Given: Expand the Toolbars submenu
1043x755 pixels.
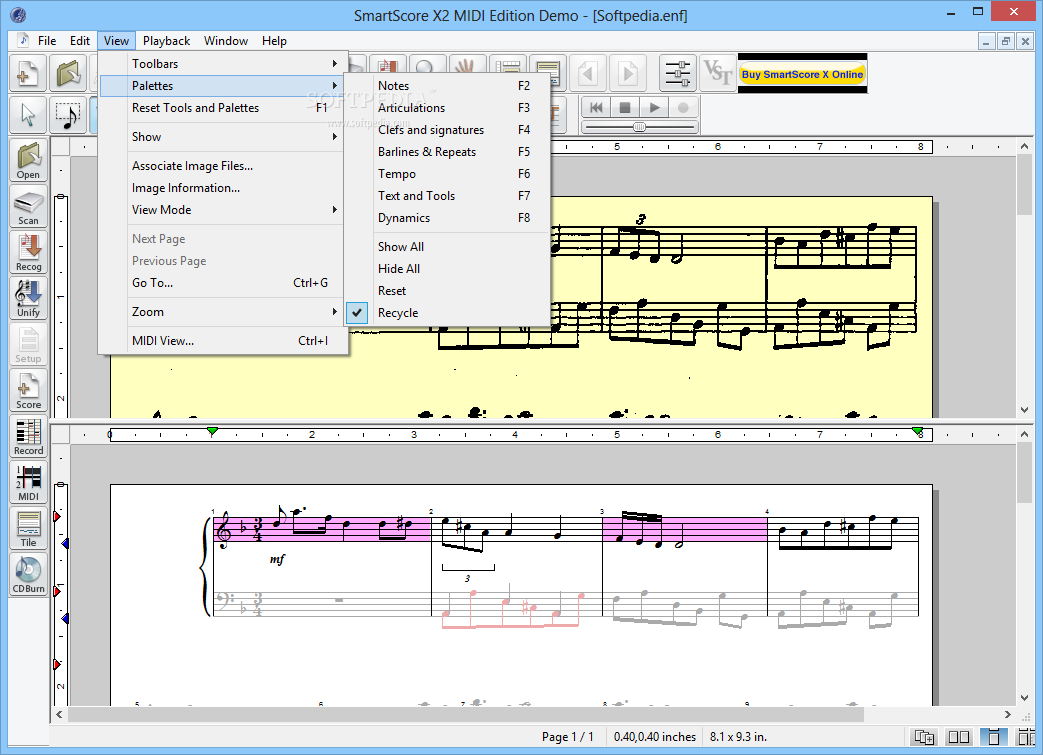Looking at the screenshot, I should (223, 64).
